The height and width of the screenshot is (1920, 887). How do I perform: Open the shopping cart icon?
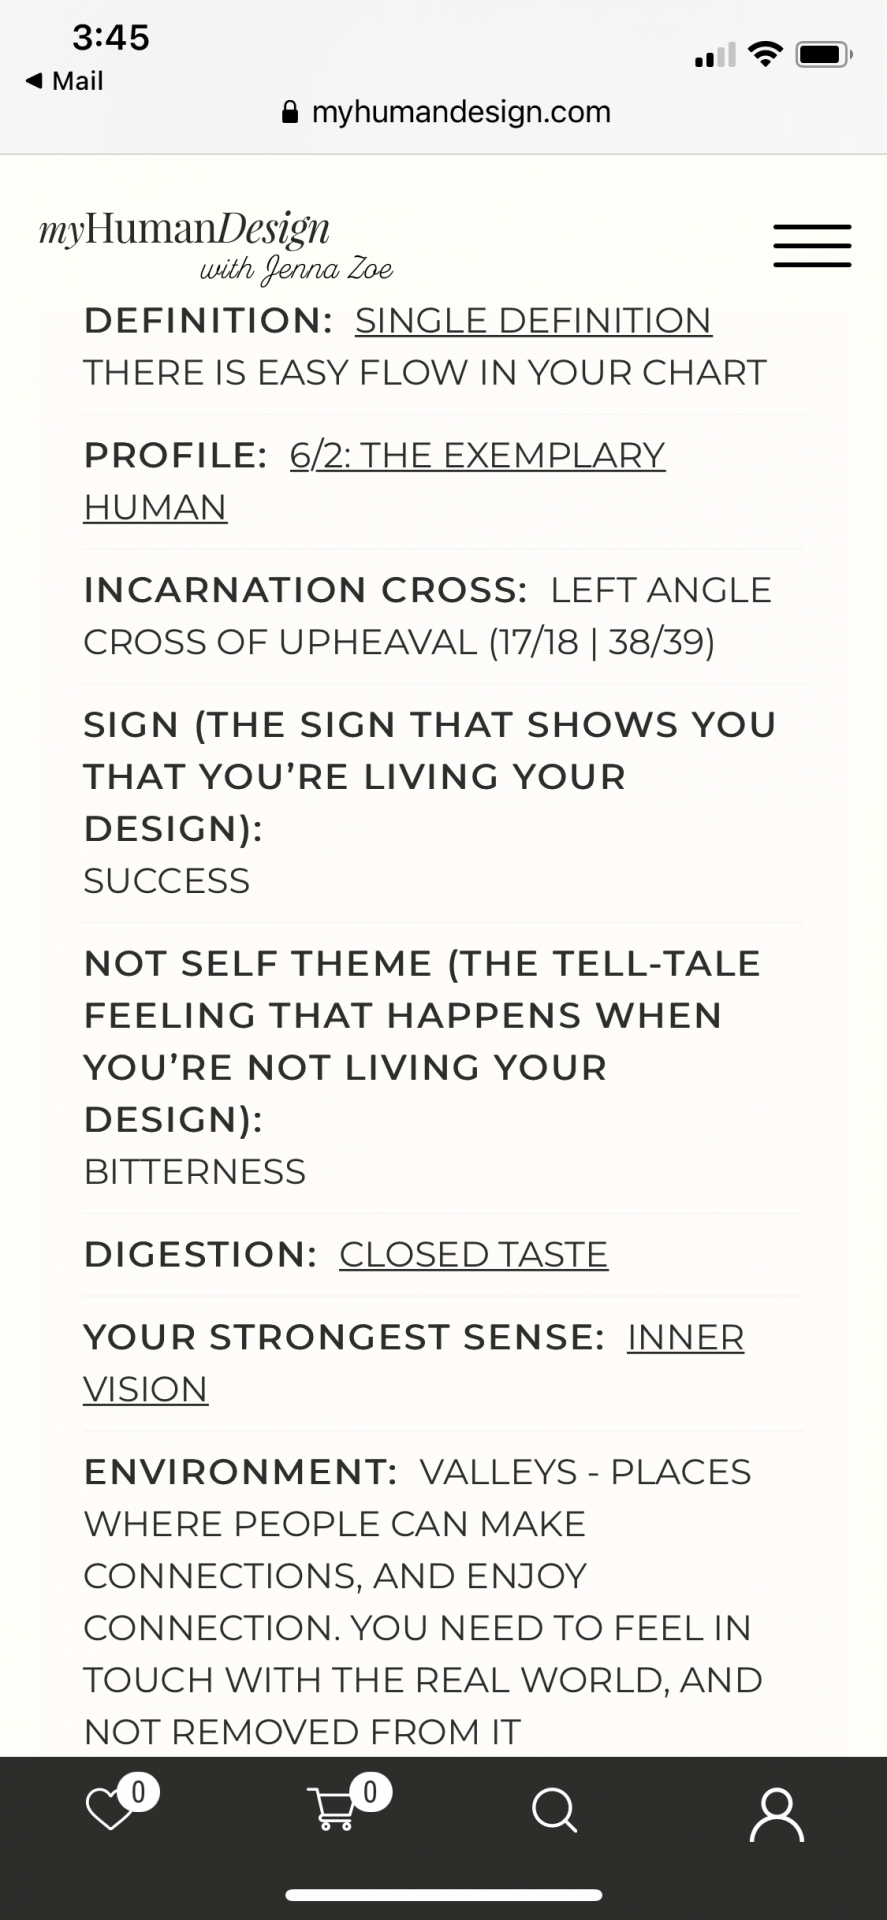332,1810
